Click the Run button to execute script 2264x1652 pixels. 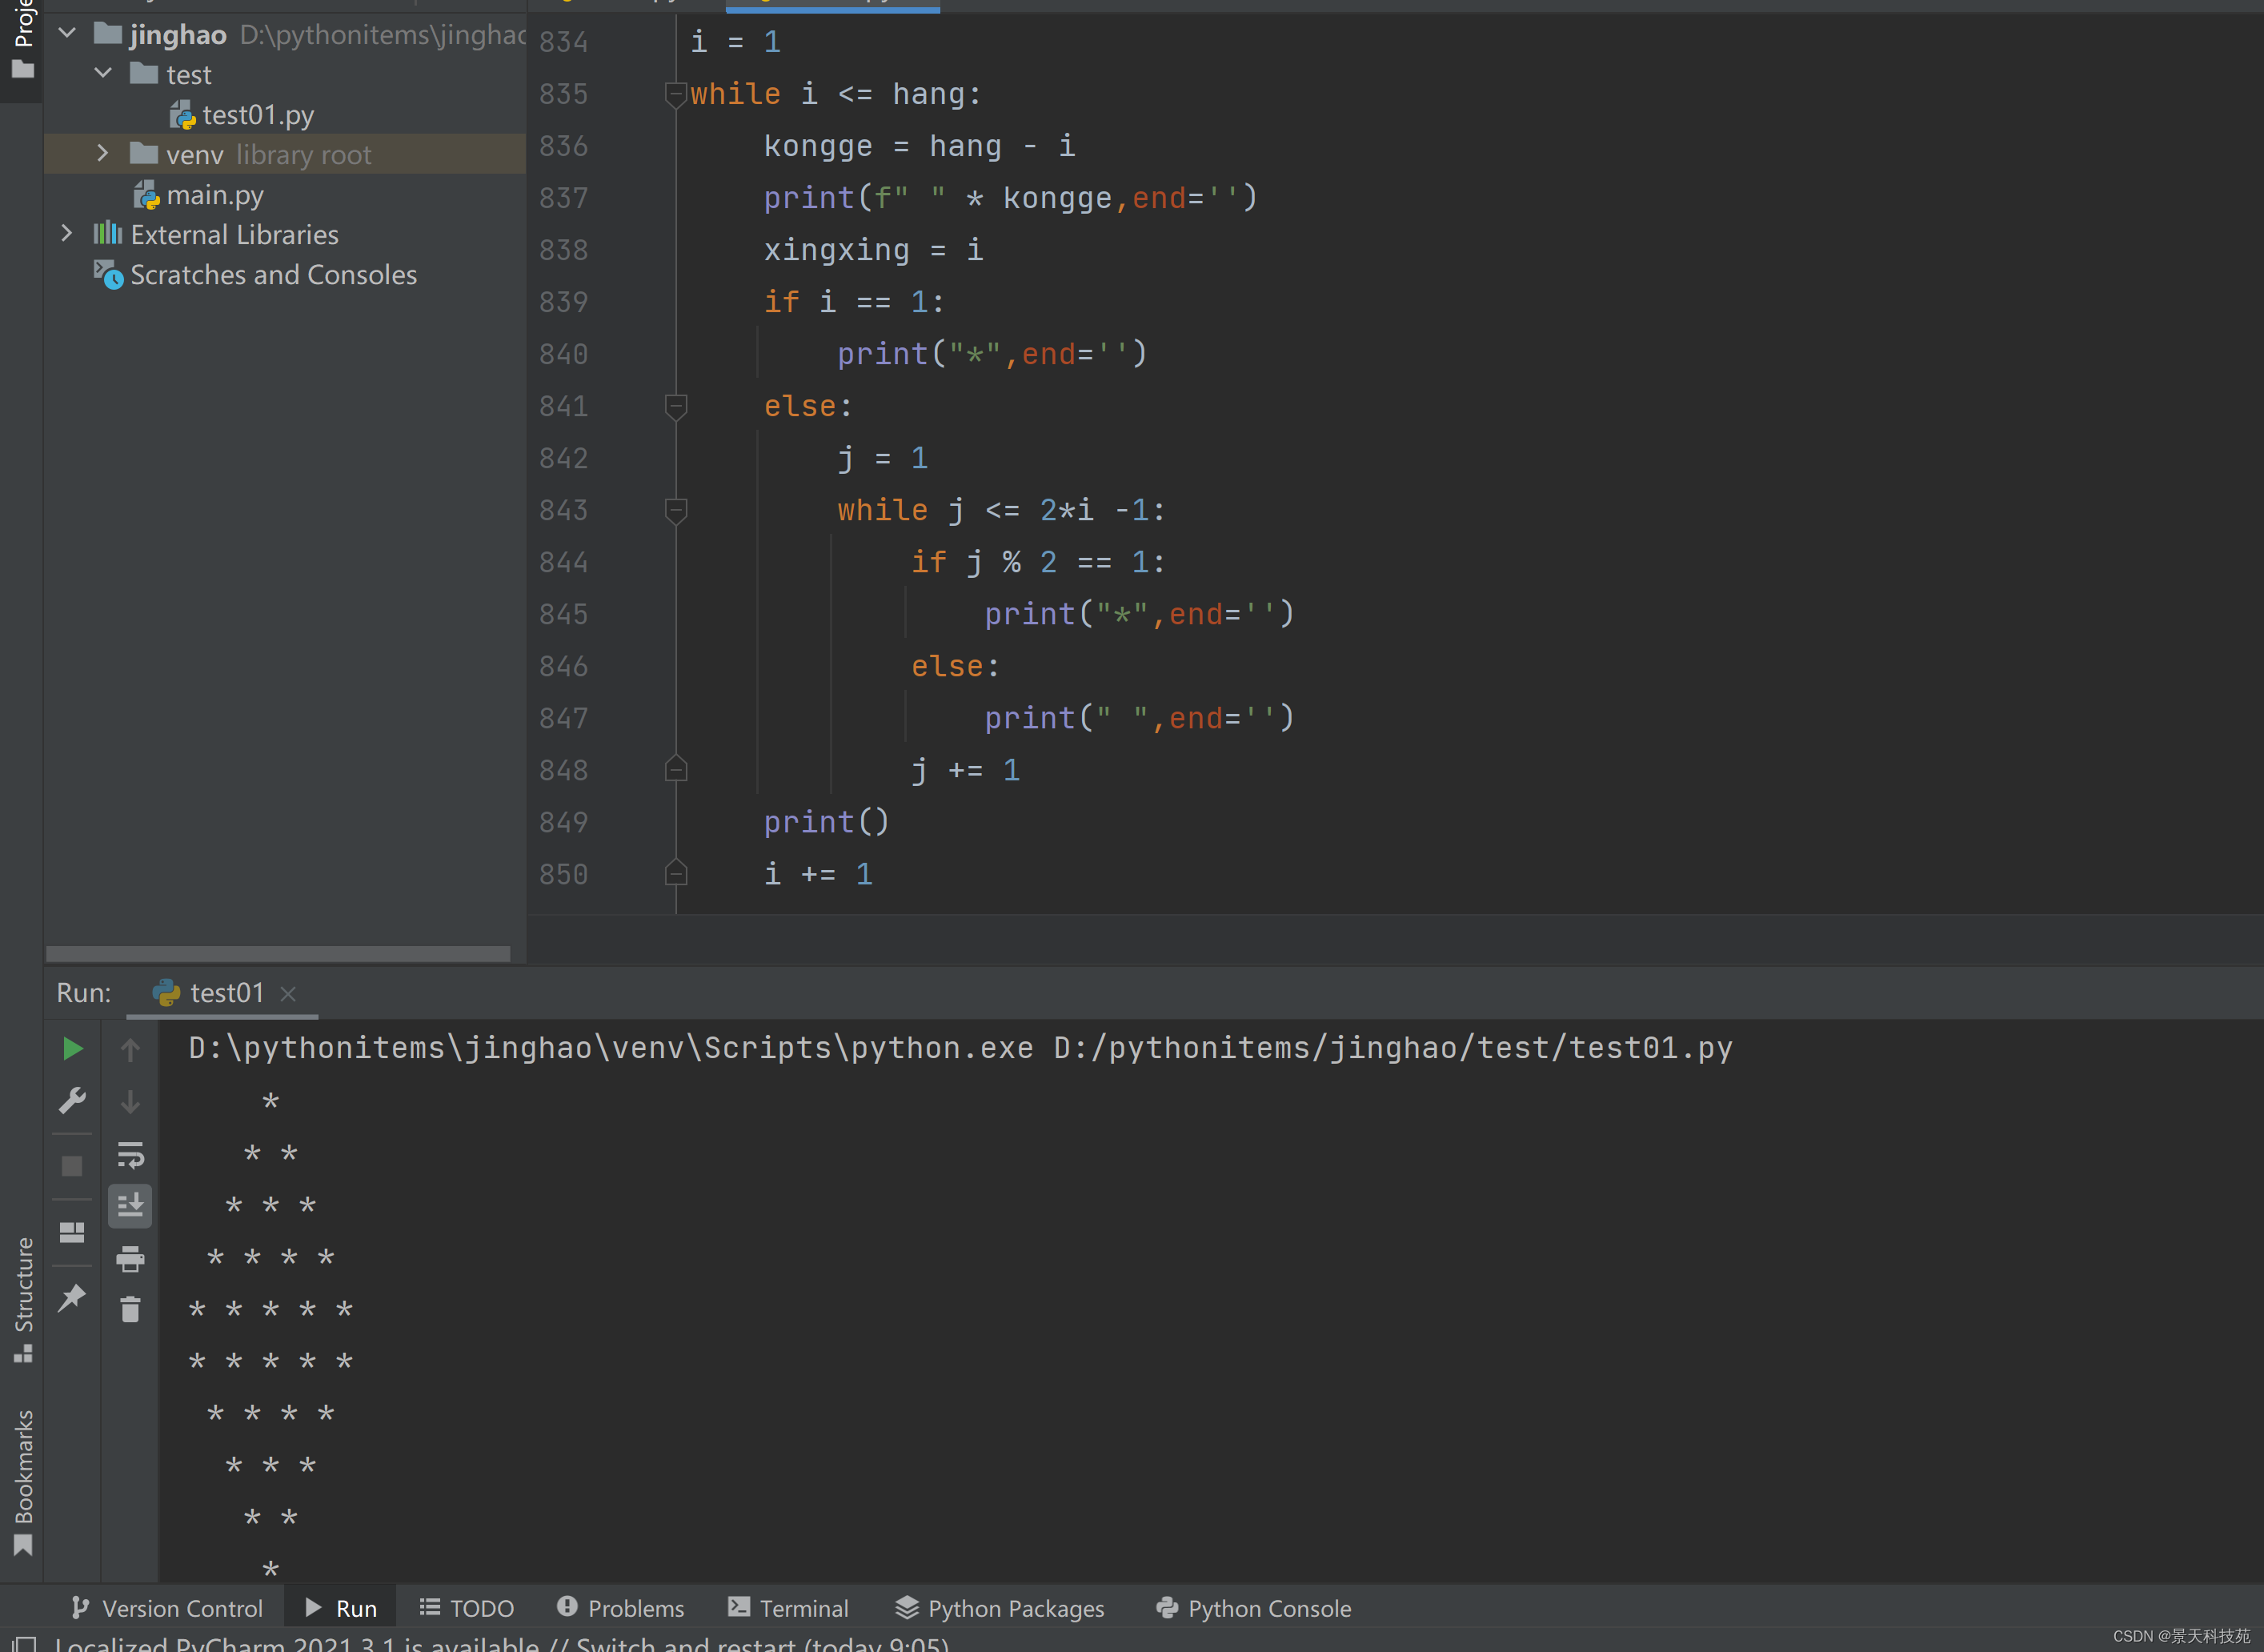point(70,1049)
